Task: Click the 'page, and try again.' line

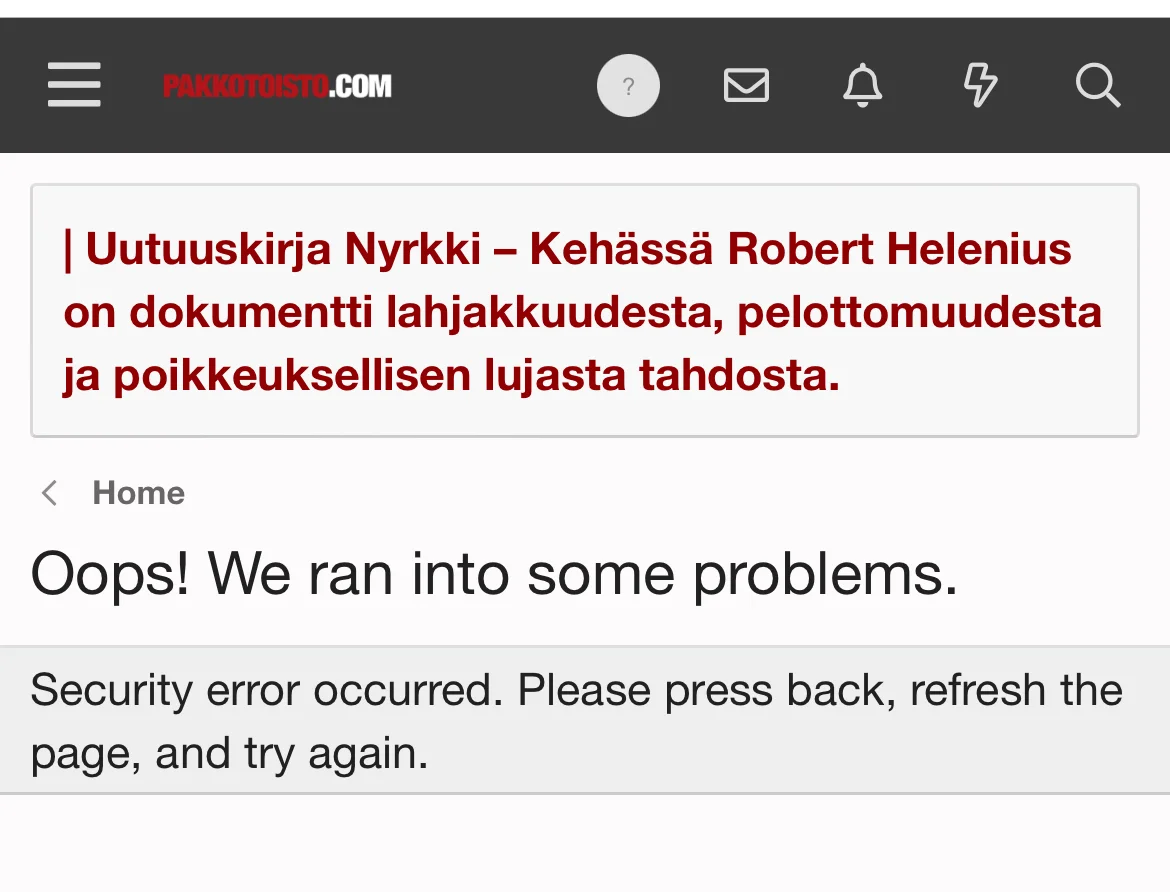Action: click(x=229, y=753)
